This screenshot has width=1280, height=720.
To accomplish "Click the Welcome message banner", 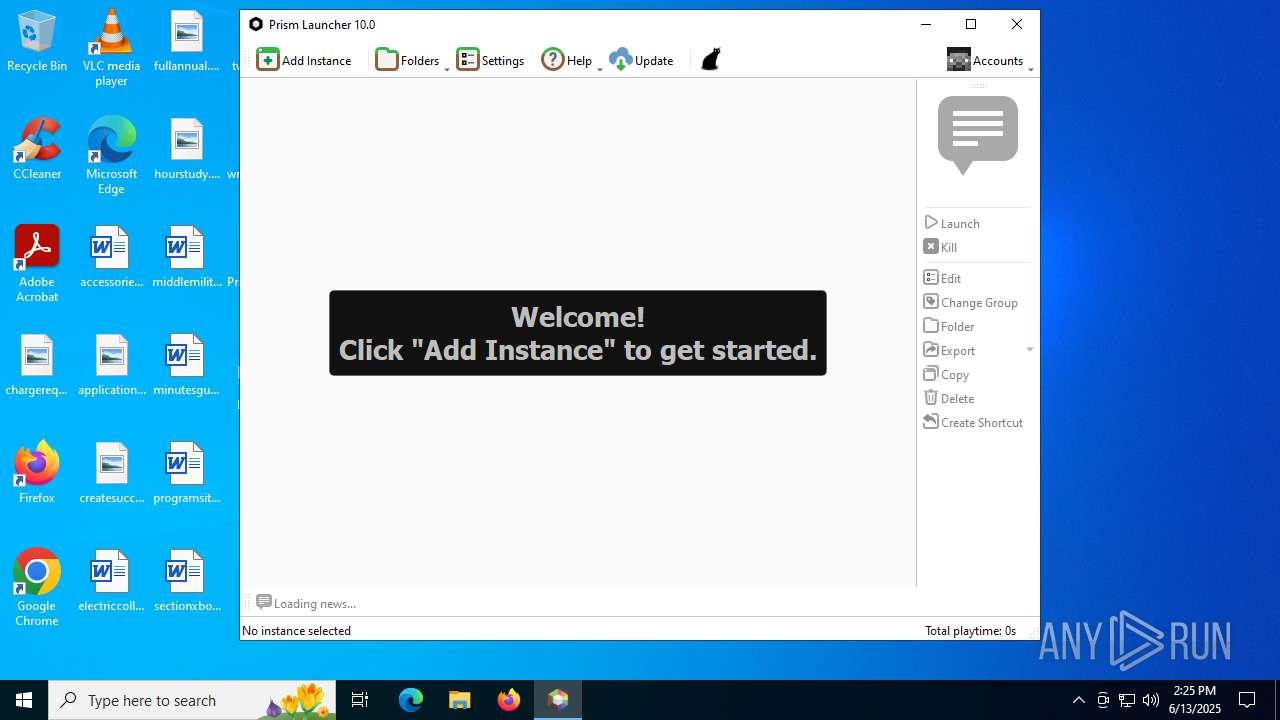I will [578, 333].
